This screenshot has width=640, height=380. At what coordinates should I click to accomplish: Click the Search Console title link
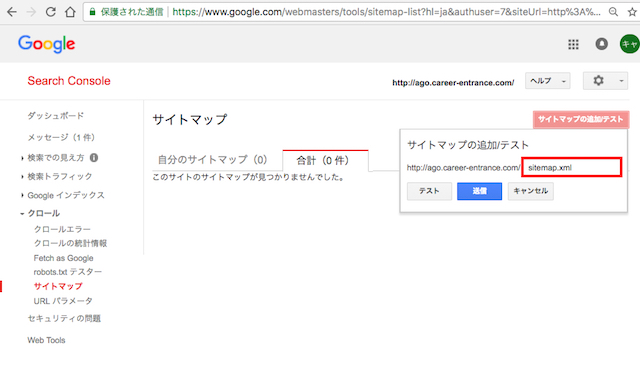(x=69, y=81)
